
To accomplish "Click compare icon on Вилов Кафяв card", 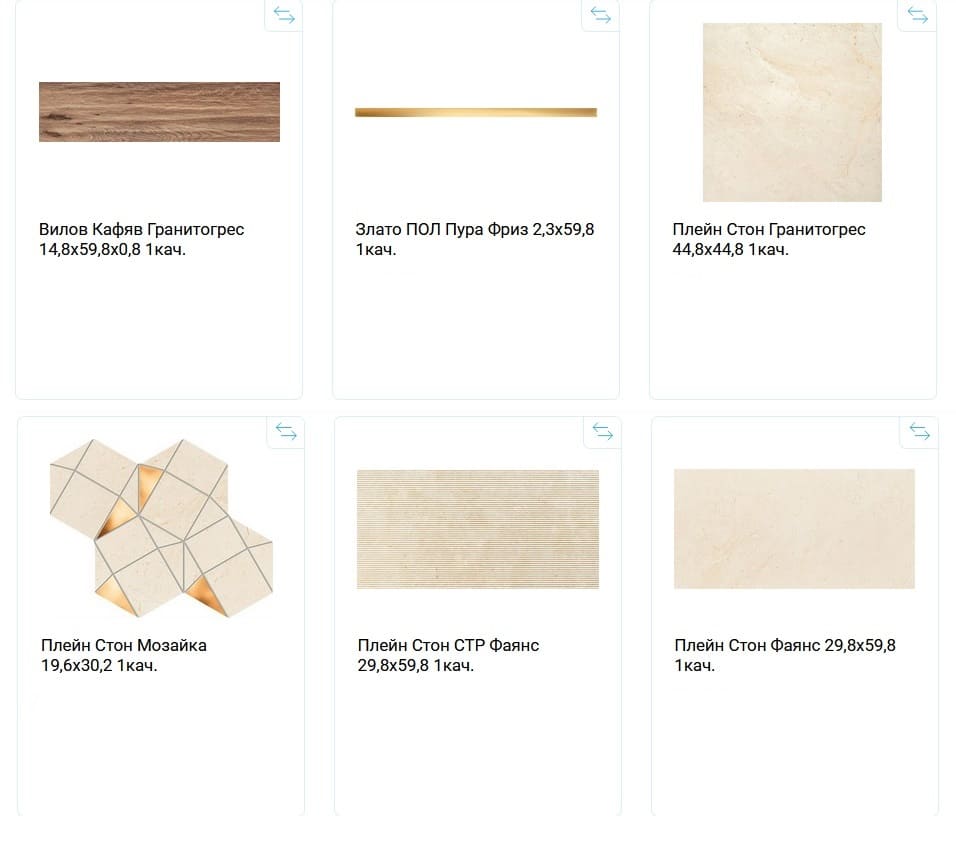I will point(284,15).
